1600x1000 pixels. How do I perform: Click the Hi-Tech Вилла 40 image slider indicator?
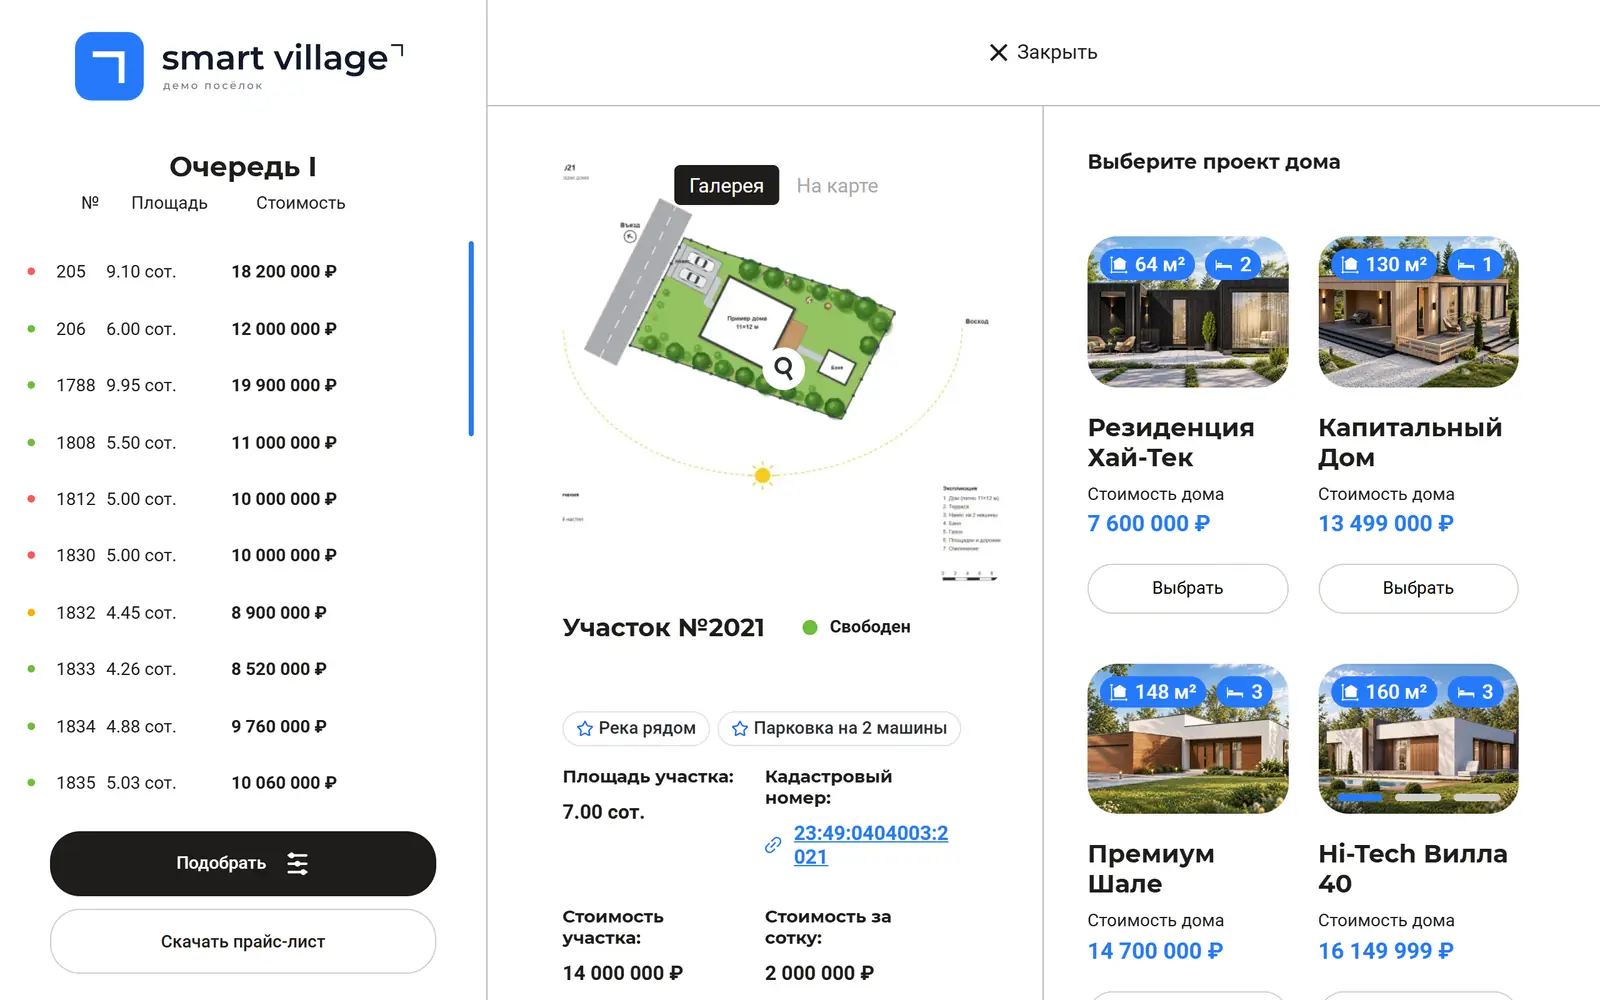coord(1418,797)
